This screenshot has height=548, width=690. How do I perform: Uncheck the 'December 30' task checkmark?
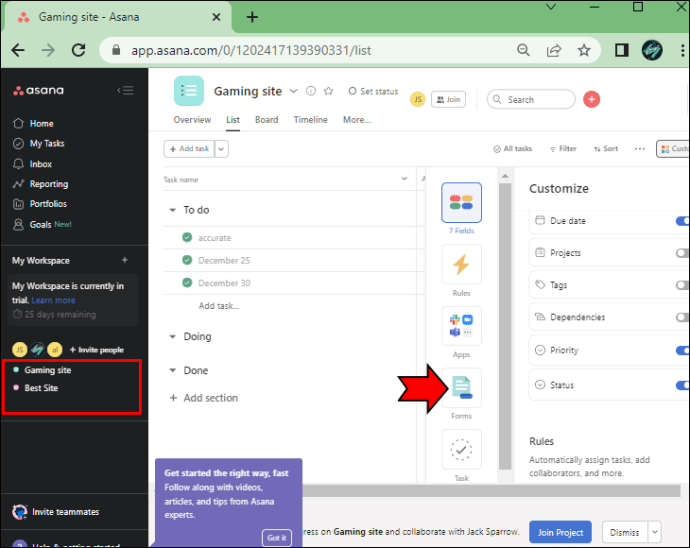pyautogui.click(x=187, y=283)
